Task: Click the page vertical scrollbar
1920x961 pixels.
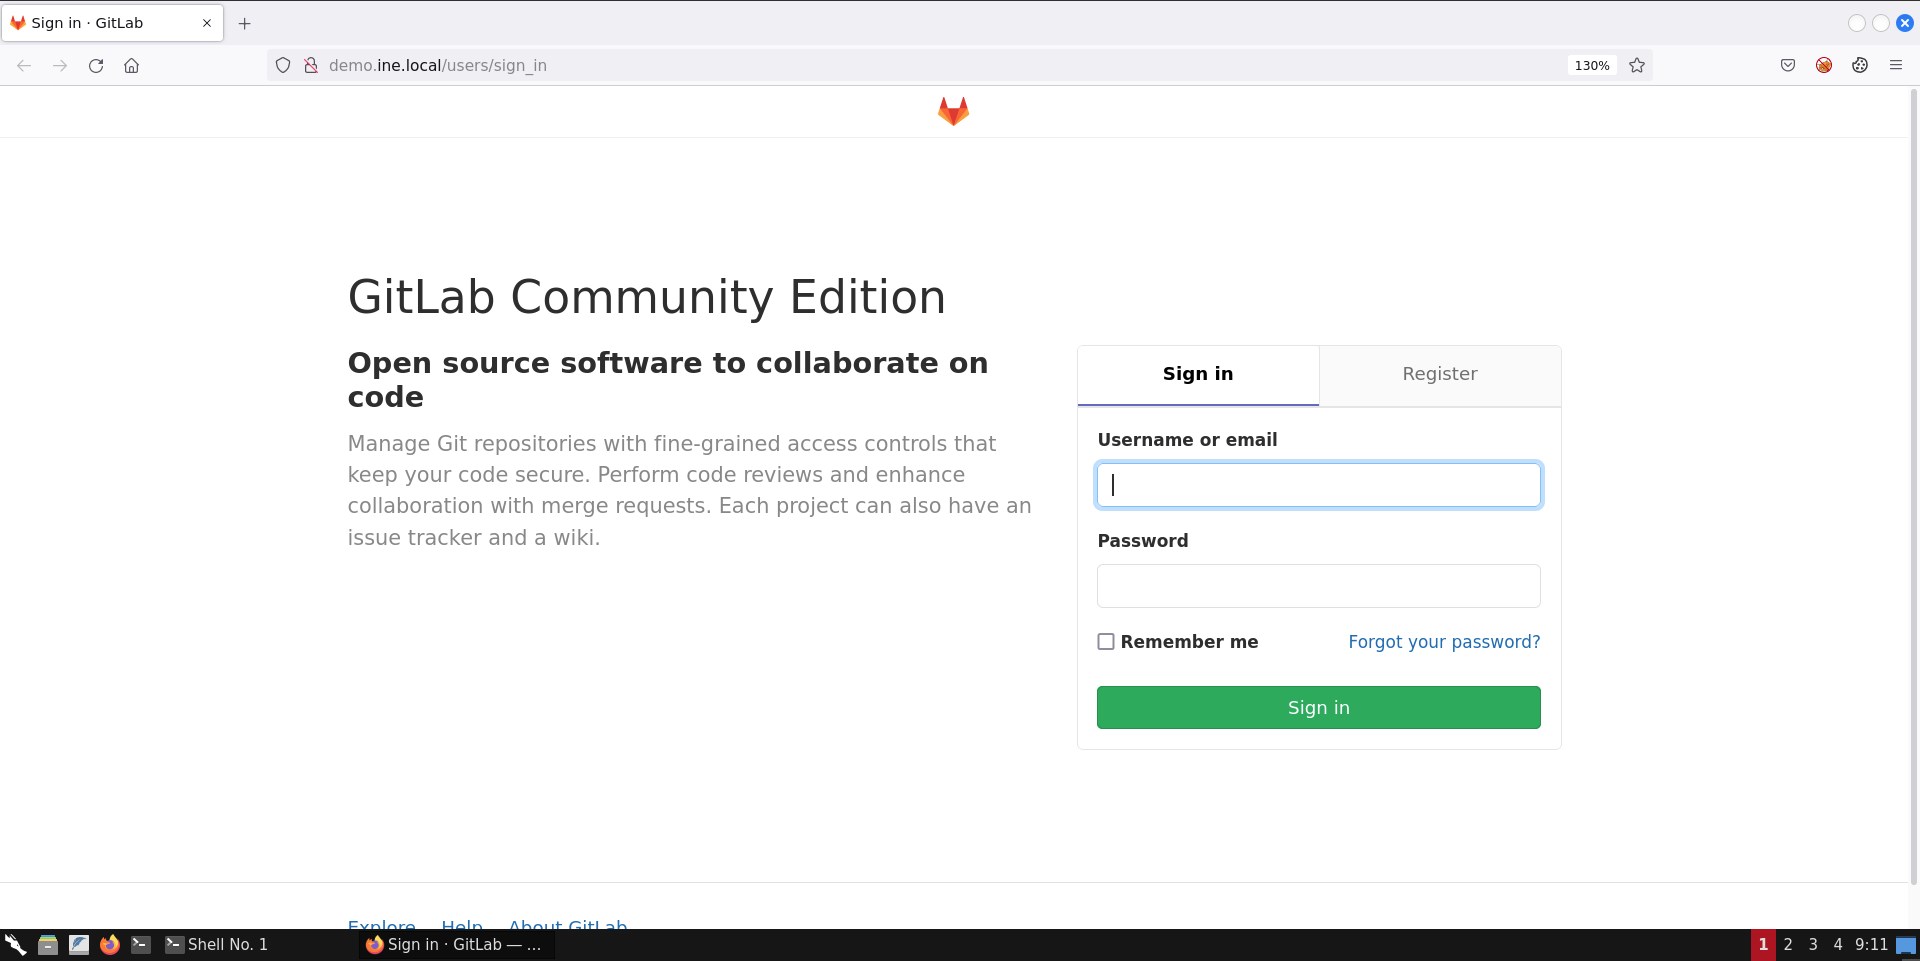Action: [1914, 485]
